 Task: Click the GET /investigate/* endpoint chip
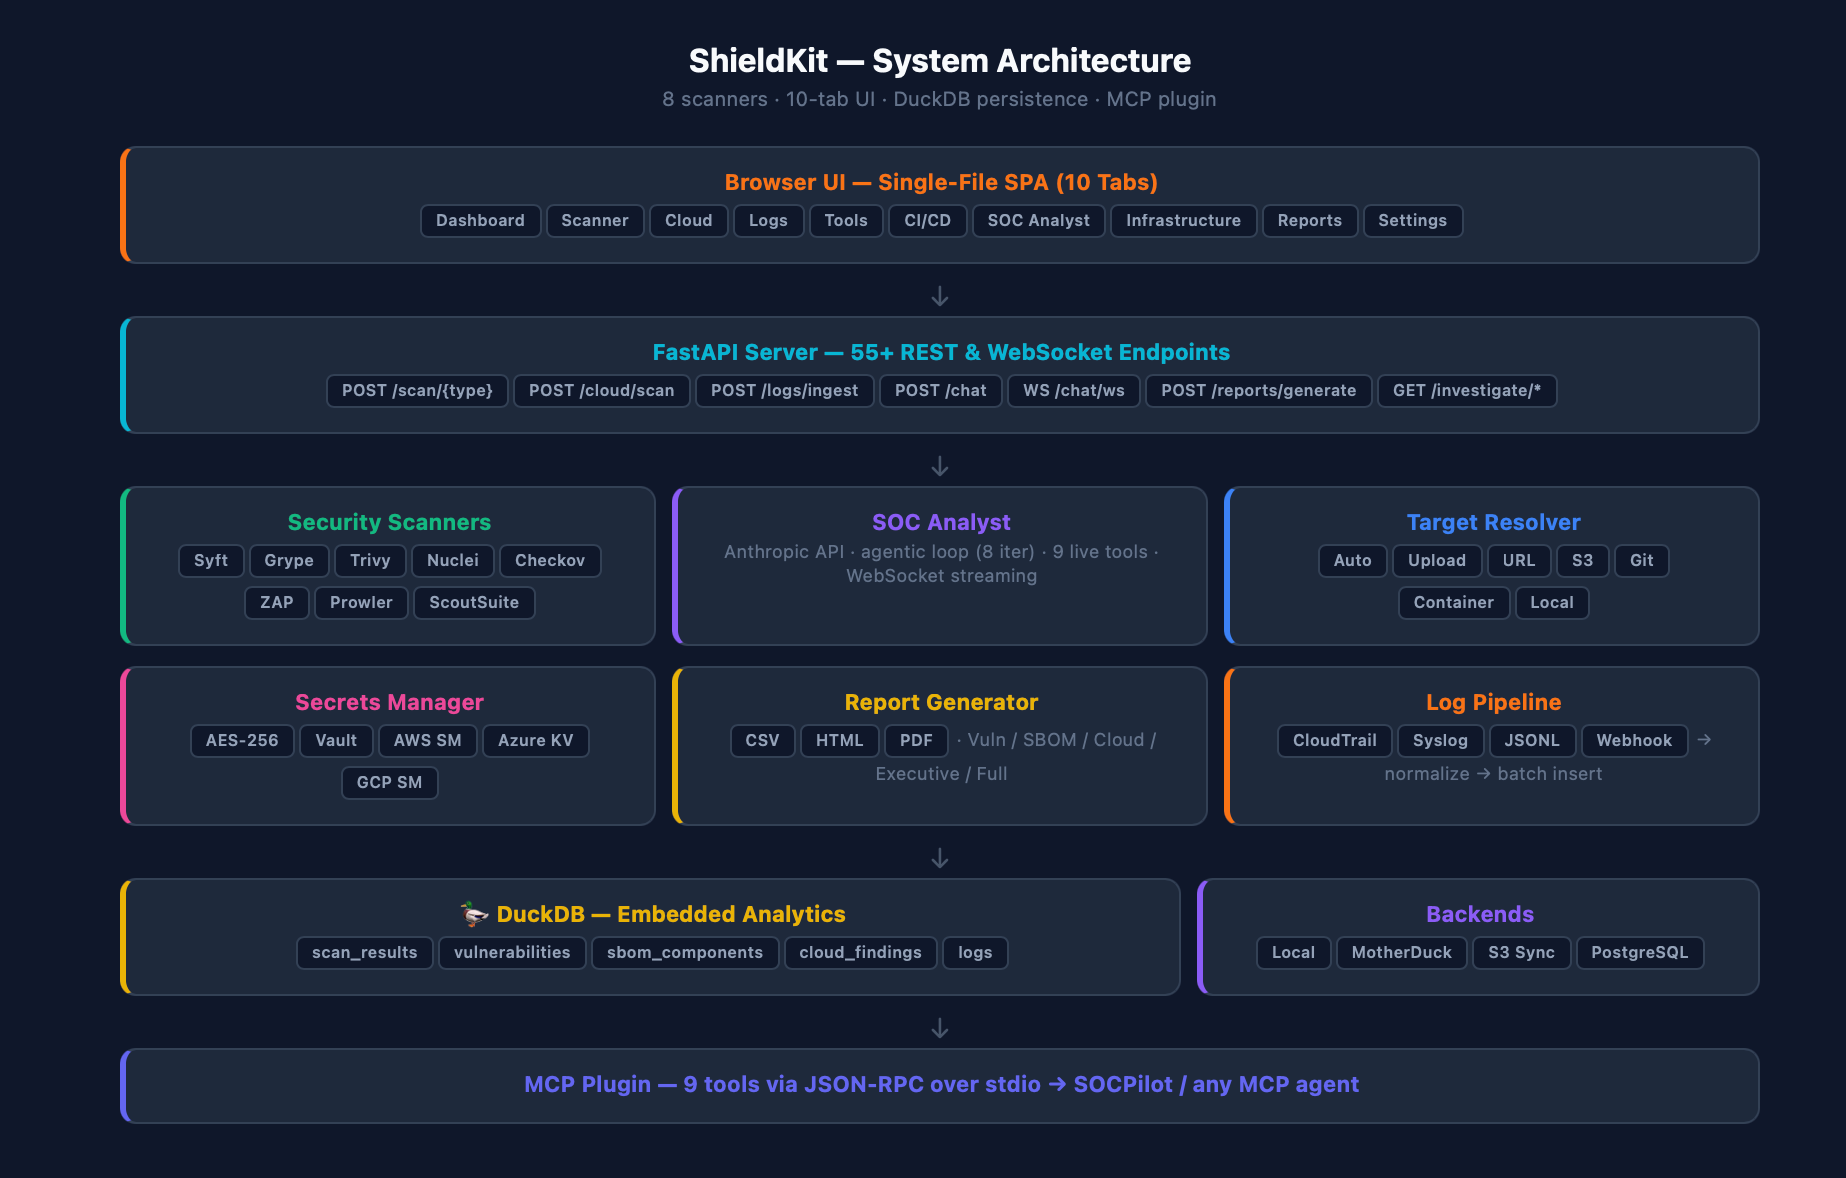[x=1466, y=391]
